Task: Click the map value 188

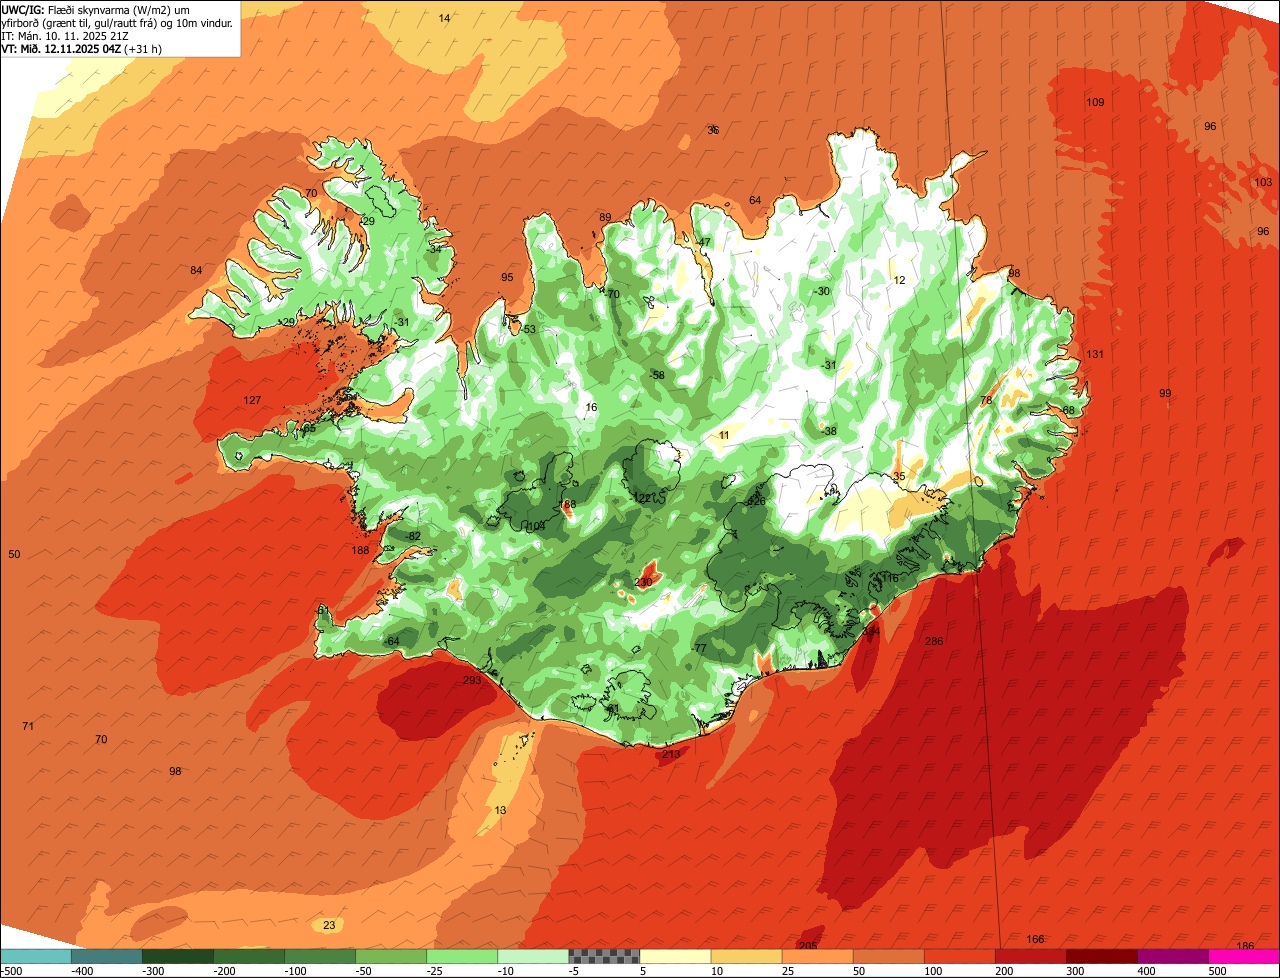Action: (x=360, y=551)
